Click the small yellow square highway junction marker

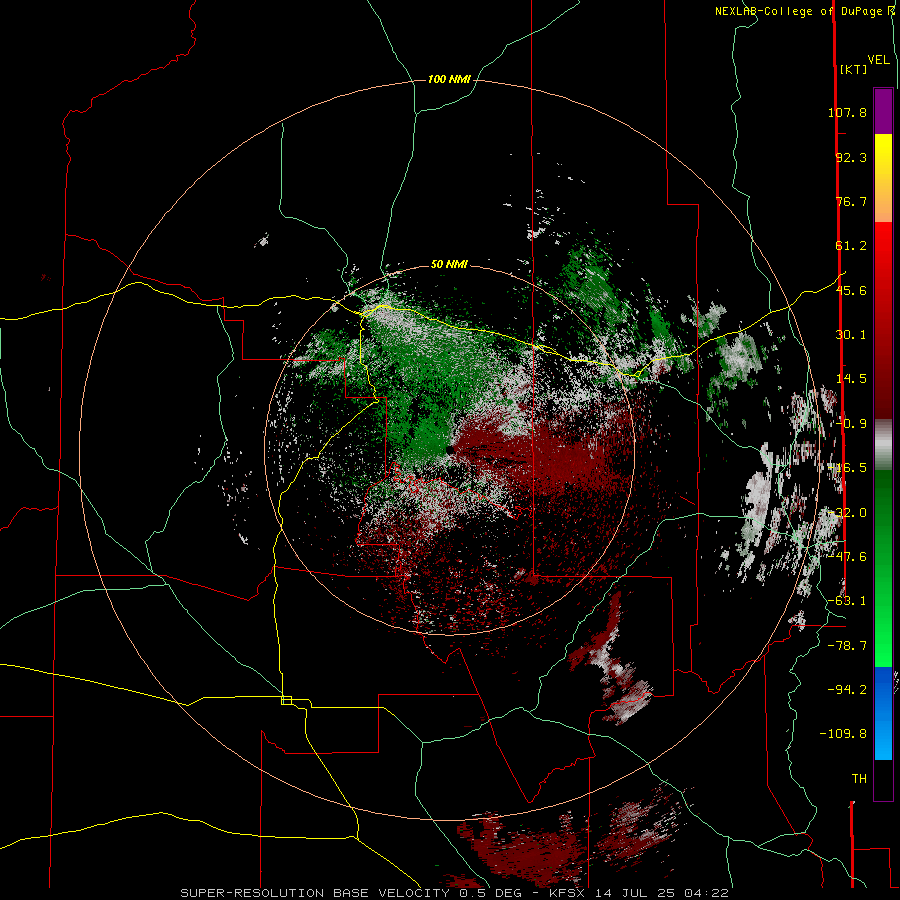286,700
